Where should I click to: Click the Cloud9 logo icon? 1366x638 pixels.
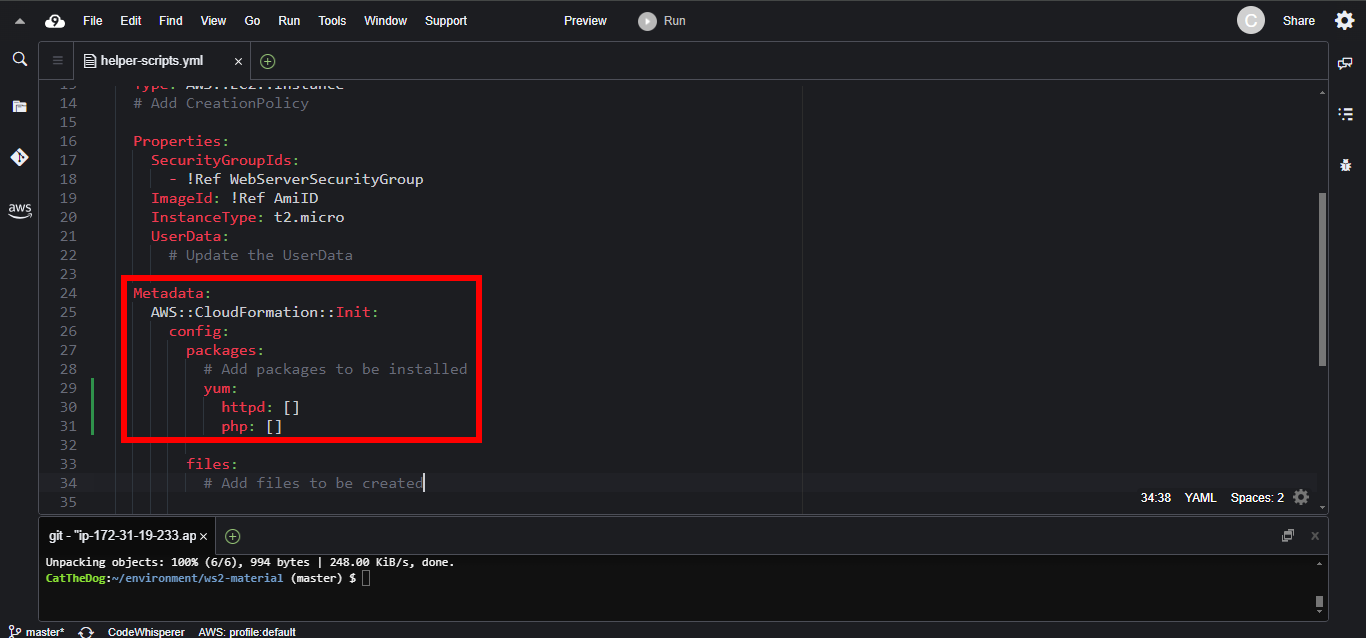click(x=55, y=21)
